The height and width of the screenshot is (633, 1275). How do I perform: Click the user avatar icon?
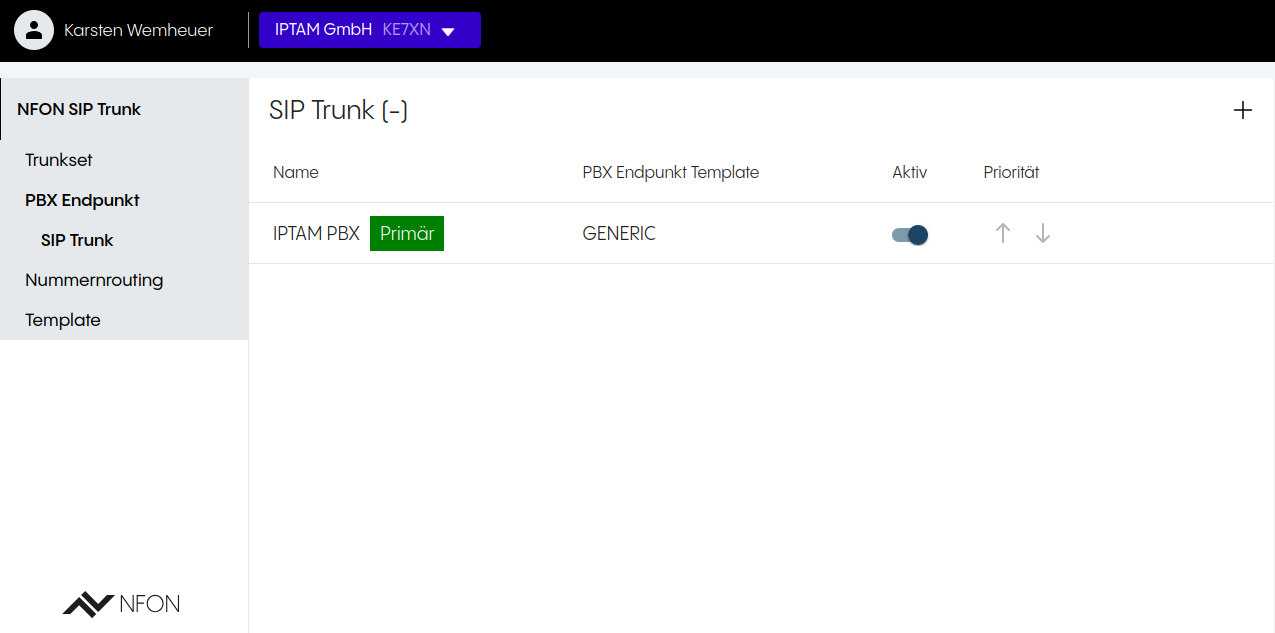34,30
